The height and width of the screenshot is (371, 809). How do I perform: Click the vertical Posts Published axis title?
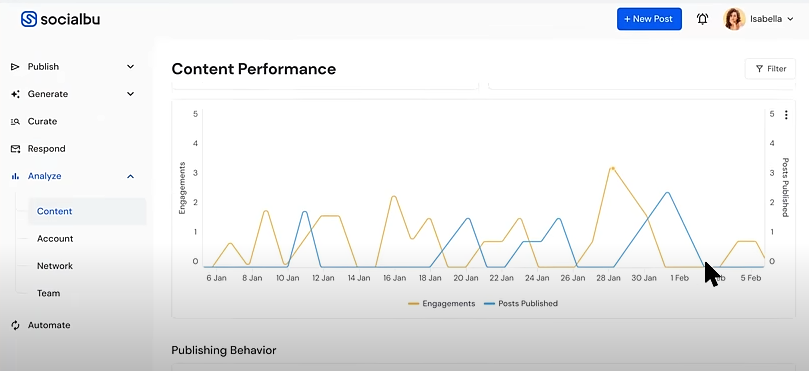(785, 187)
